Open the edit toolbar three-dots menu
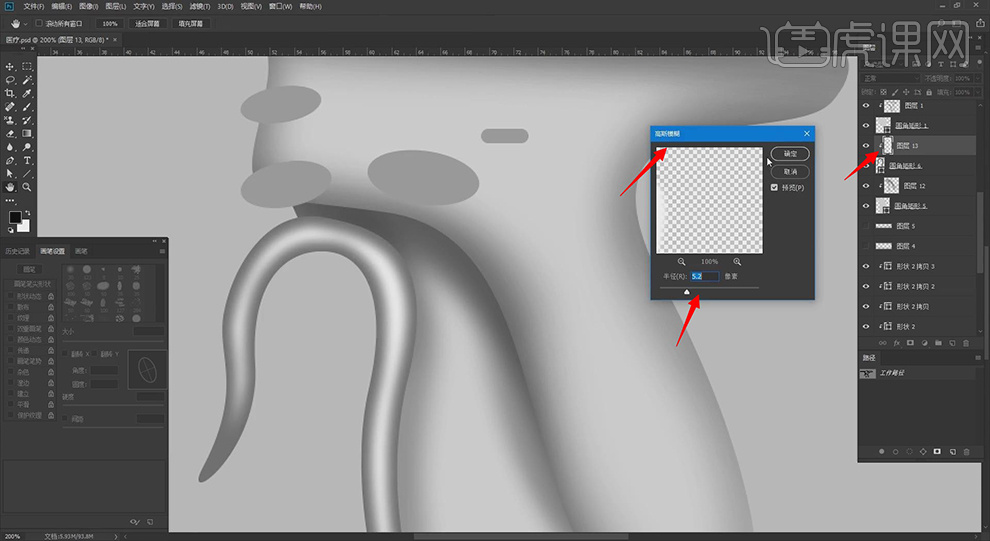This screenshot has width=990, height=541. (10, 201)
